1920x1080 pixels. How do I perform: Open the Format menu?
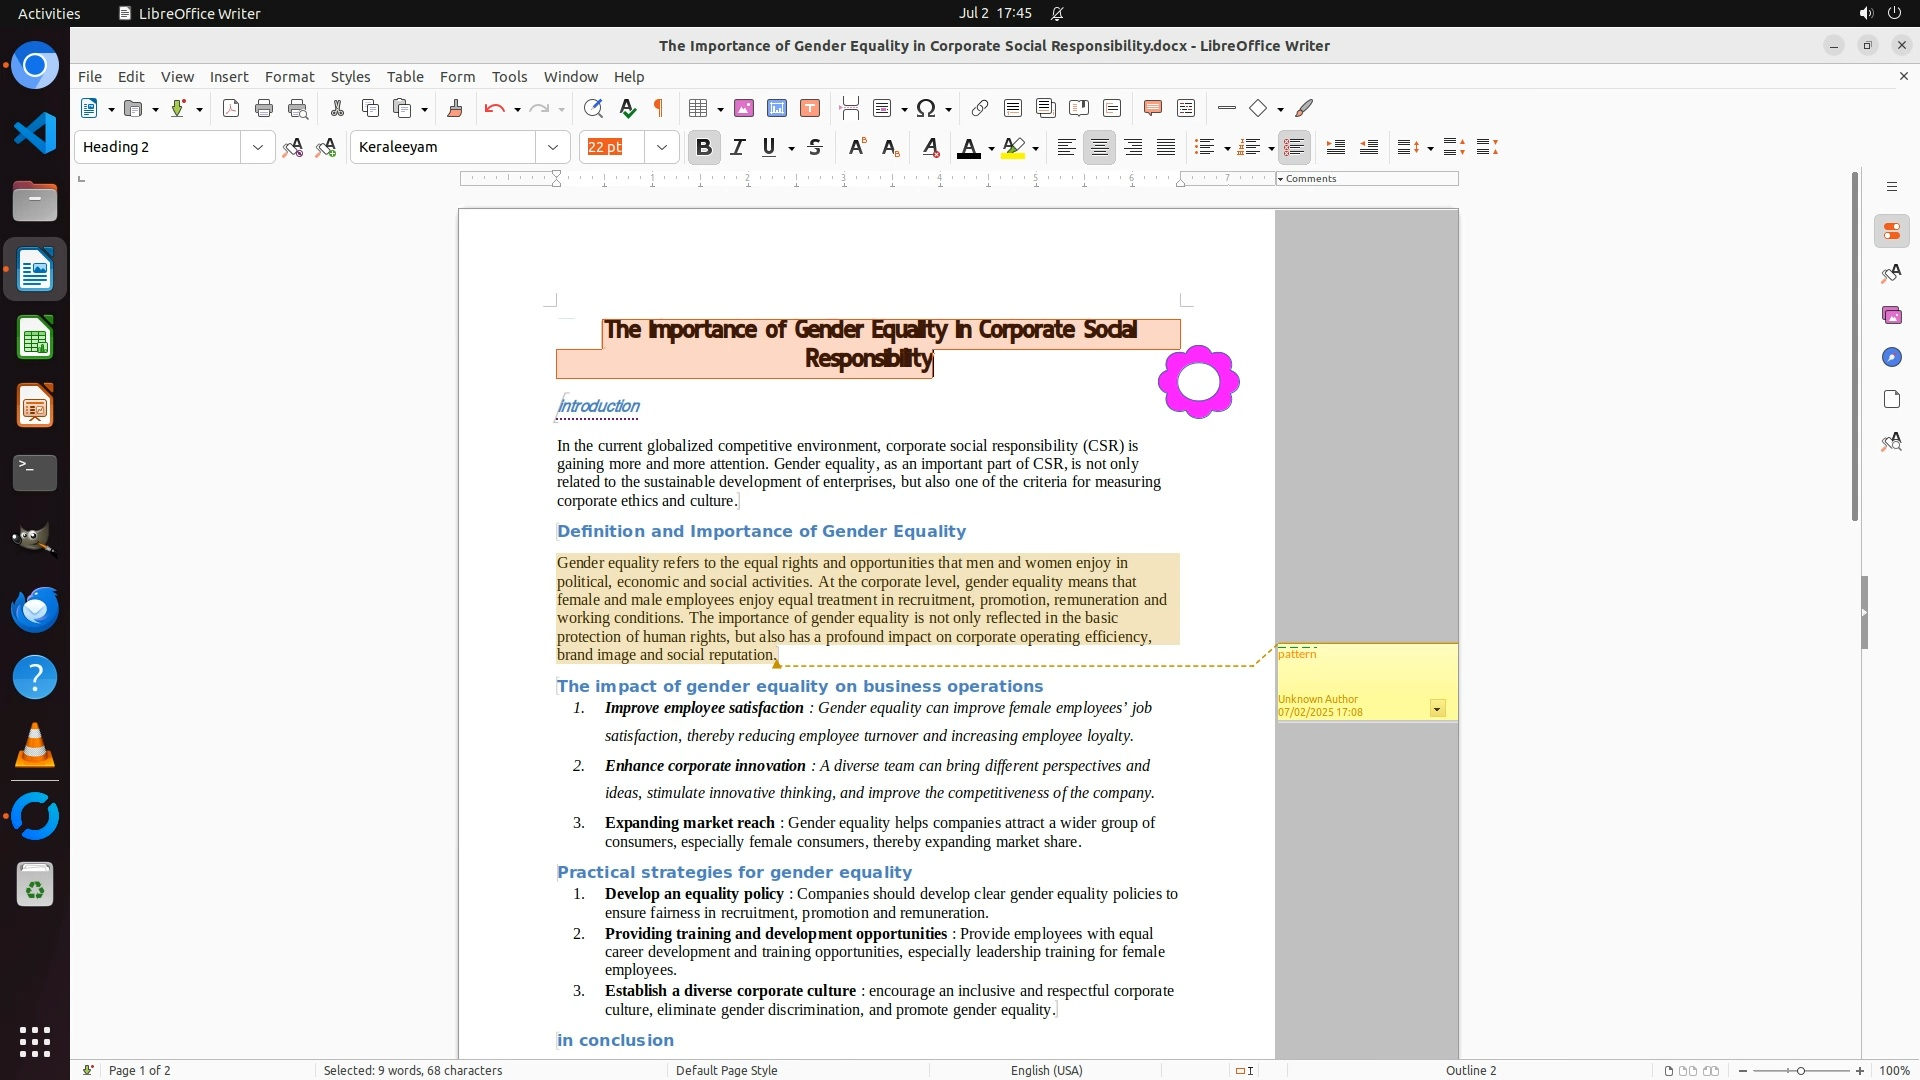289,76
